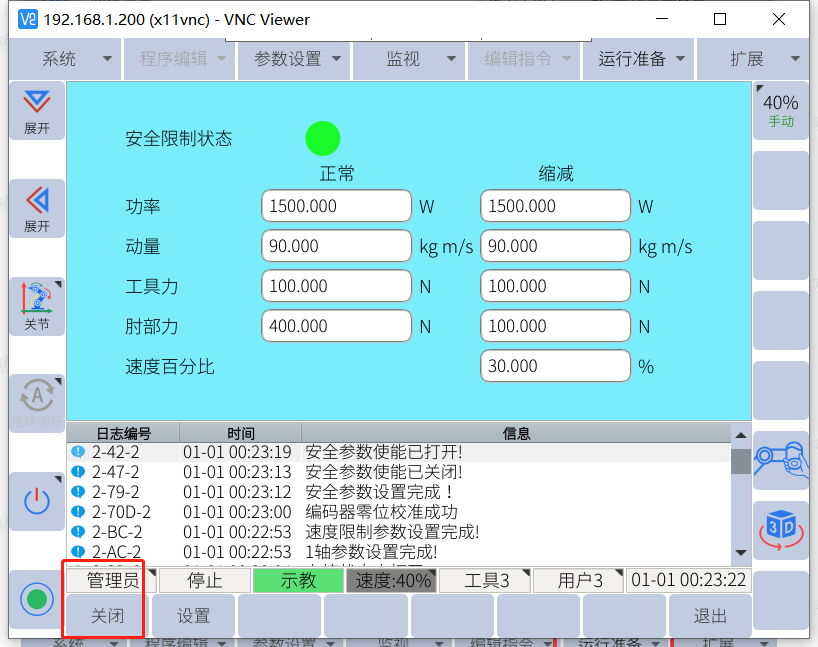The height and width of the screenshot is (647, 818).
Task: Open the Extension menu
Action: (x=756, y=59)
